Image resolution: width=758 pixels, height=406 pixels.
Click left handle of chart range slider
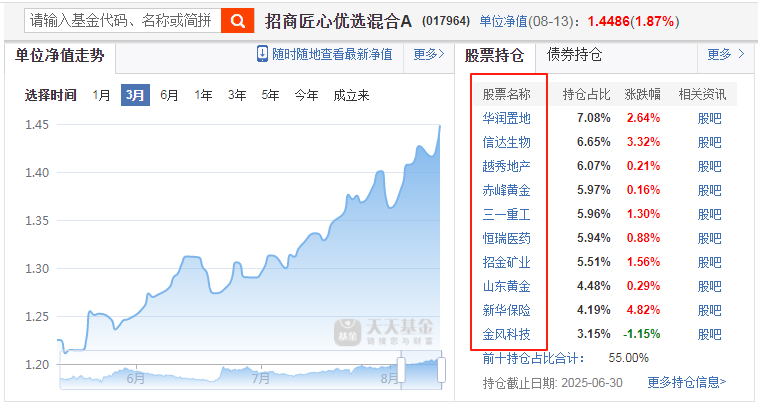pos(401,370)
